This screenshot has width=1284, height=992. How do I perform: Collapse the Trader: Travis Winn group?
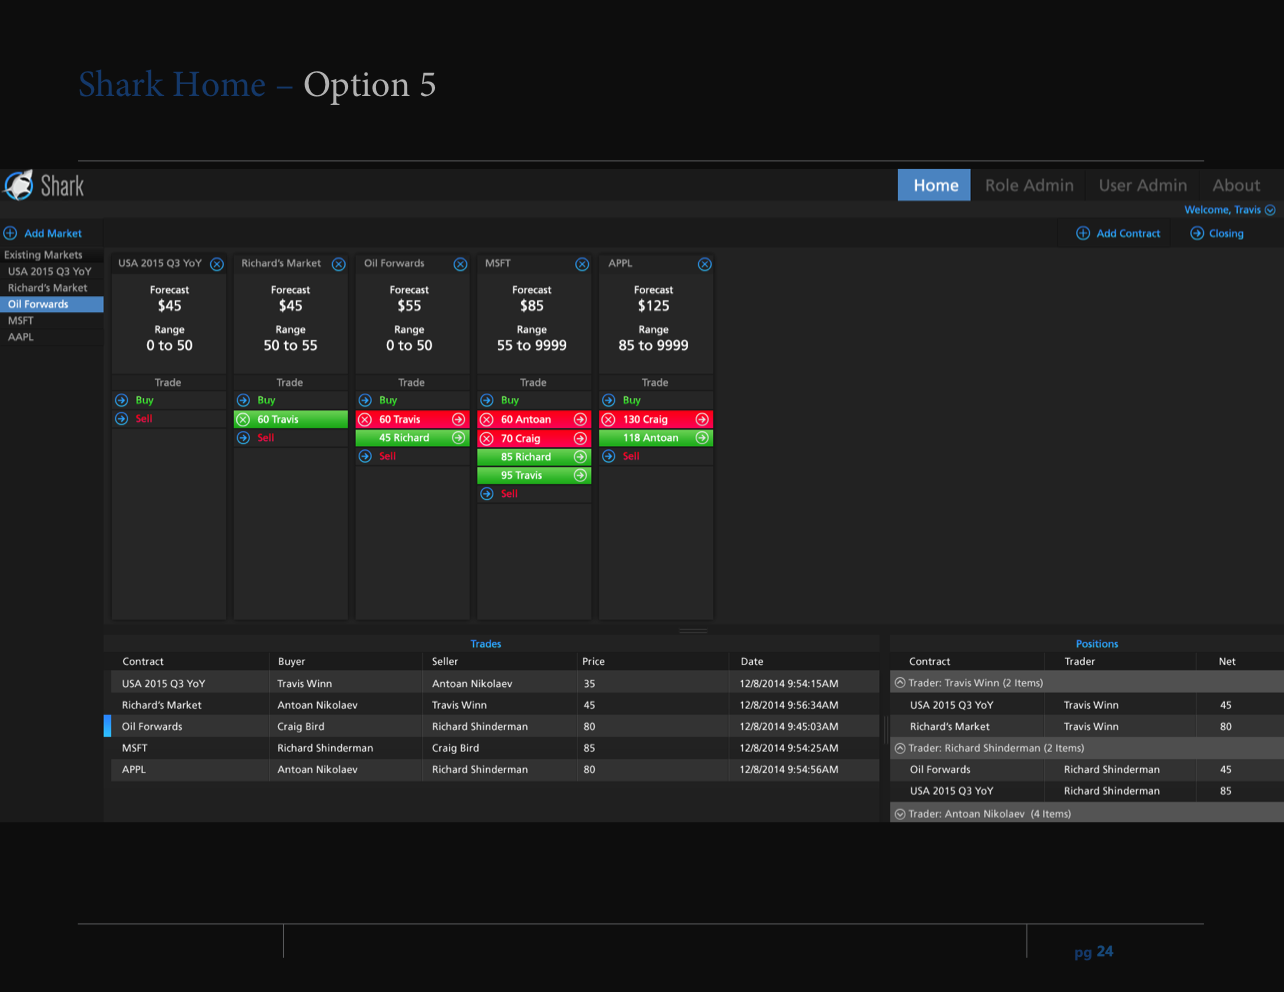click(900, 683)
